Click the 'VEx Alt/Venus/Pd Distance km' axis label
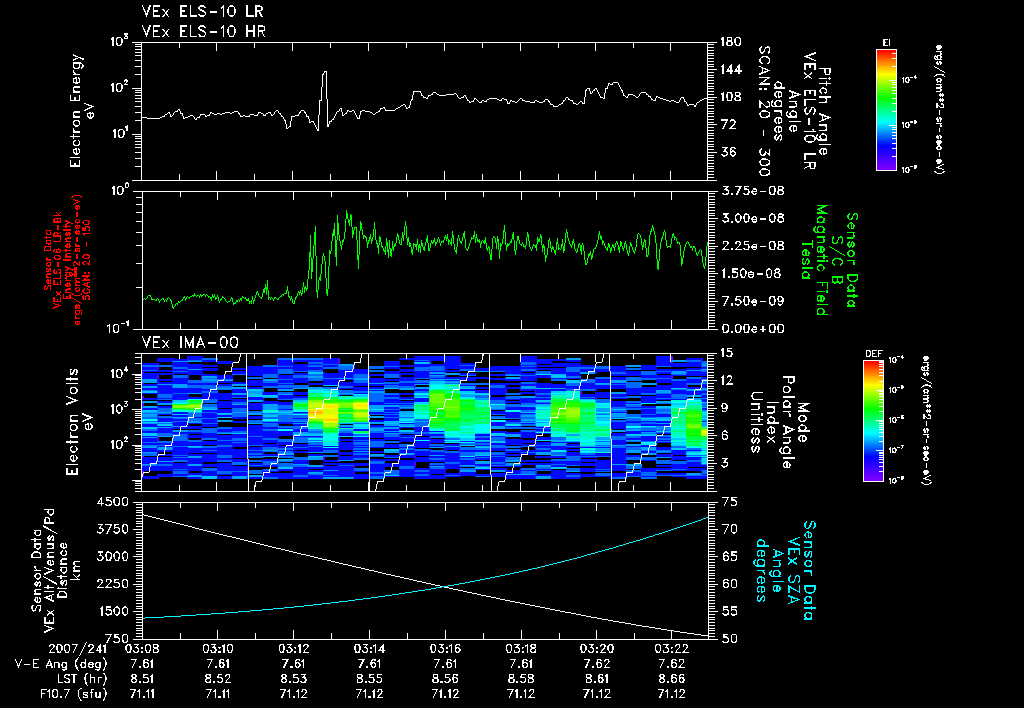The height and width of the screenshot is (708, 1024). point(64,571)
